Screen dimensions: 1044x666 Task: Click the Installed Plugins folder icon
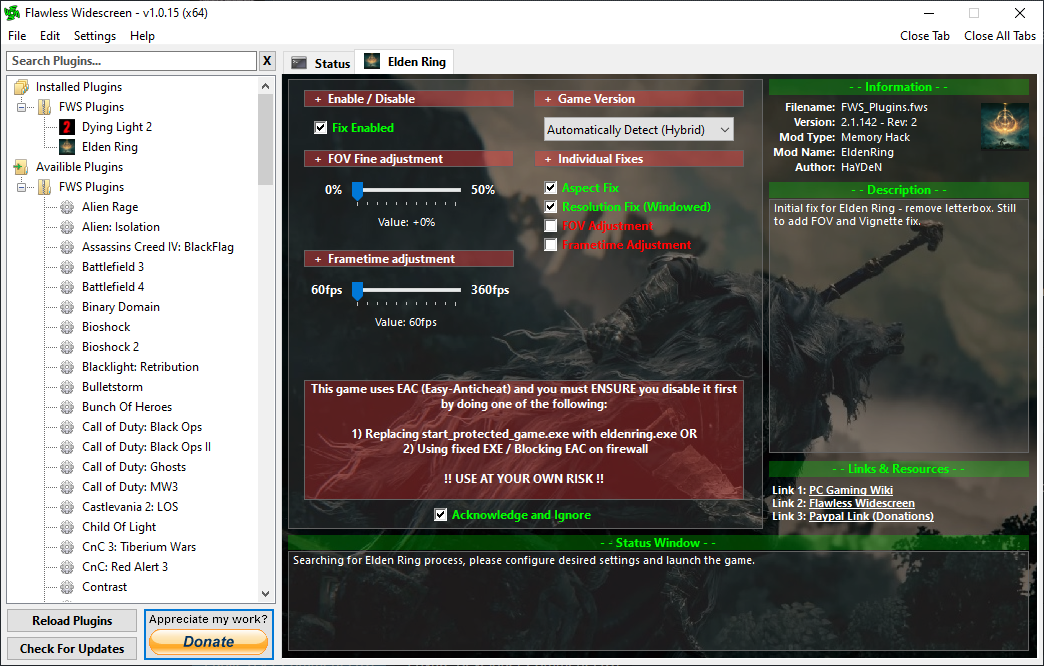[x=21, y=87]
